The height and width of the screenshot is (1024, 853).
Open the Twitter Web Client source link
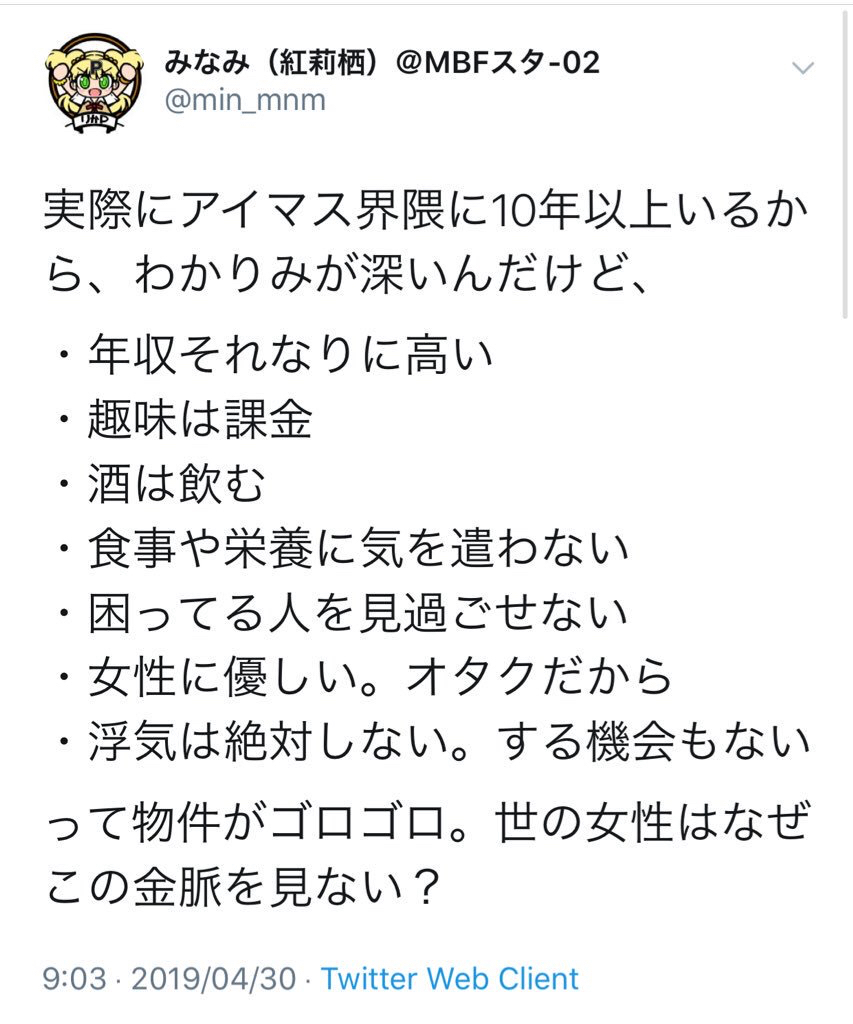449,978
